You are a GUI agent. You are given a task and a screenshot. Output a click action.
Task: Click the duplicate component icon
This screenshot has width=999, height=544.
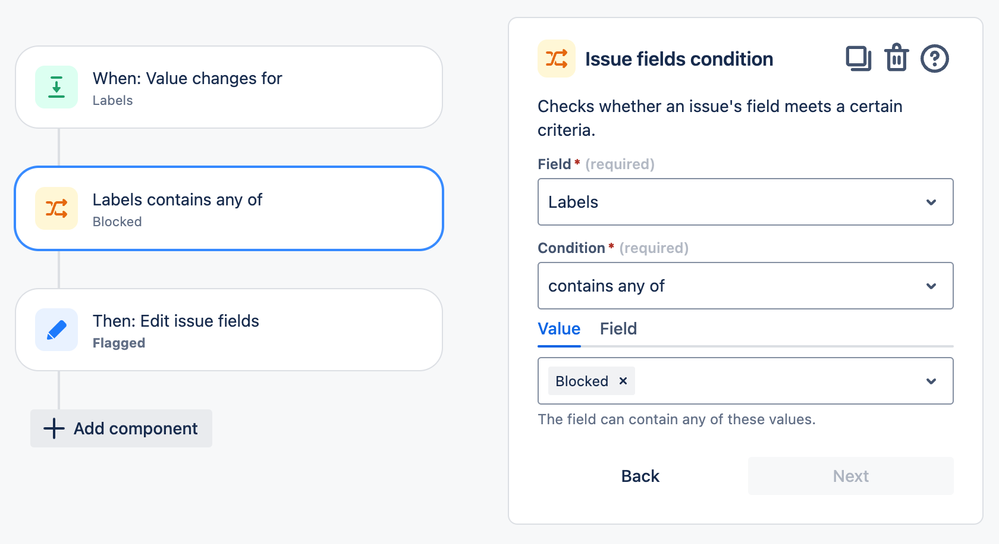pyautogui.click(x=858, y=59)
